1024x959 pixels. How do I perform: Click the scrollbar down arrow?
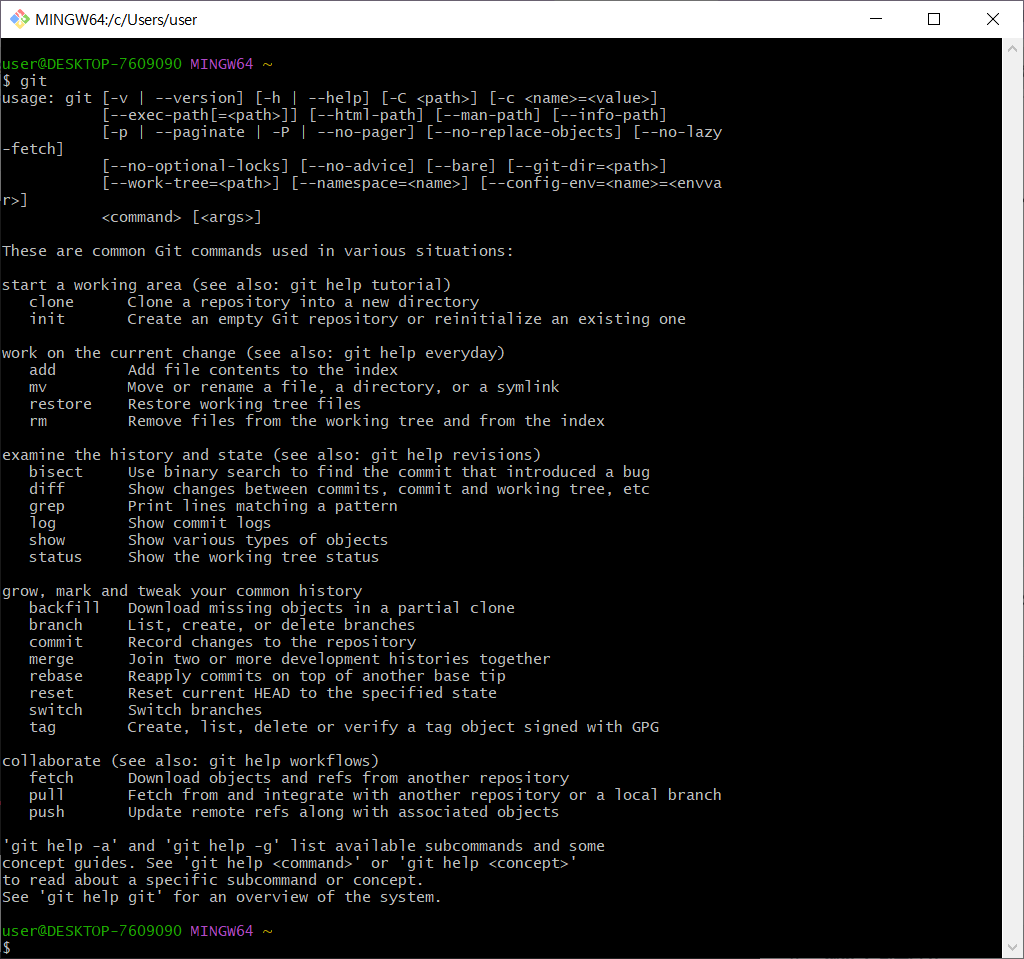click(x=1012, y=947)
